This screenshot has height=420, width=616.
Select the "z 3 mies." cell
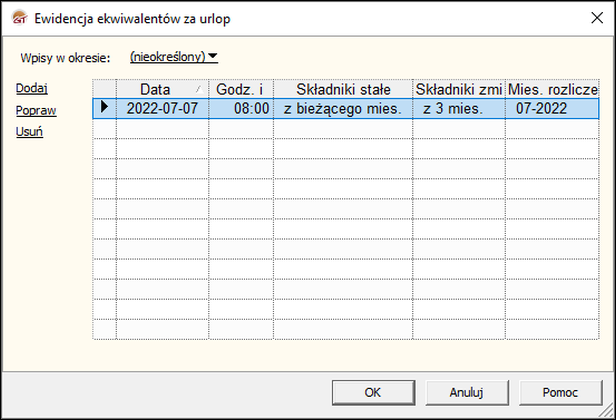[x=453, y=108]
